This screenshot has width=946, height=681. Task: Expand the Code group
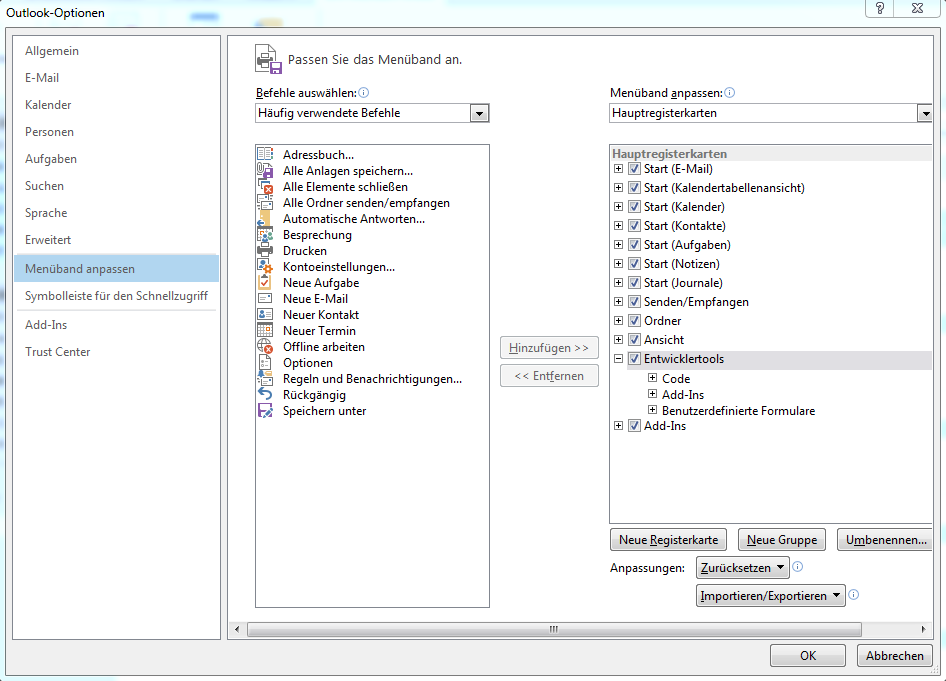pyautogui.click(x=652, y=378)
